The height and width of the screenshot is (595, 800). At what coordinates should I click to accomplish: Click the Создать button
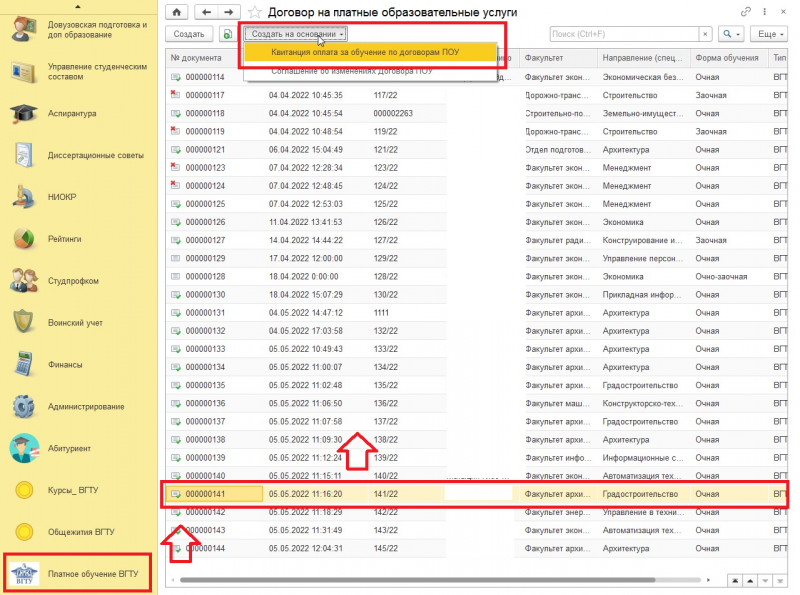pyautogui.click(x=189, y=34)
